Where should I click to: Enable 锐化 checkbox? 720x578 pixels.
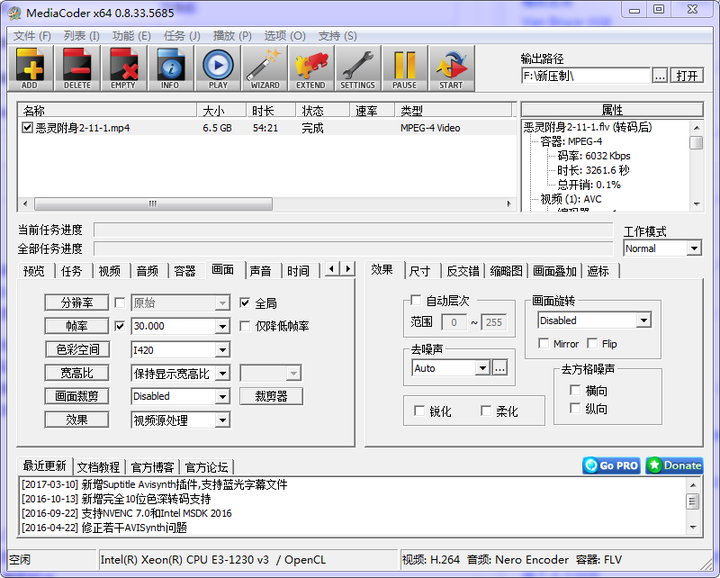click(419, 410)
